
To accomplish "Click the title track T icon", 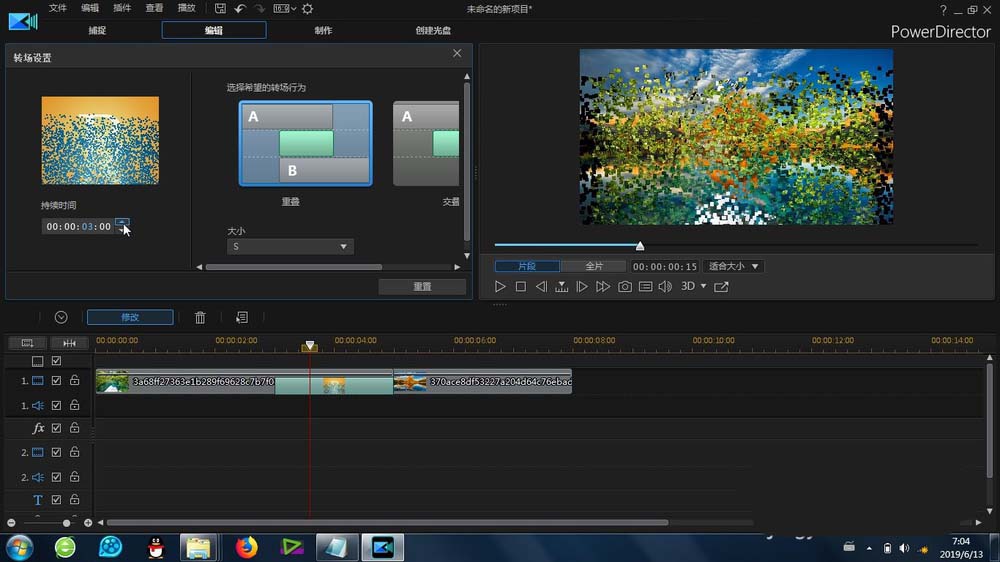I will coord(38,500).
